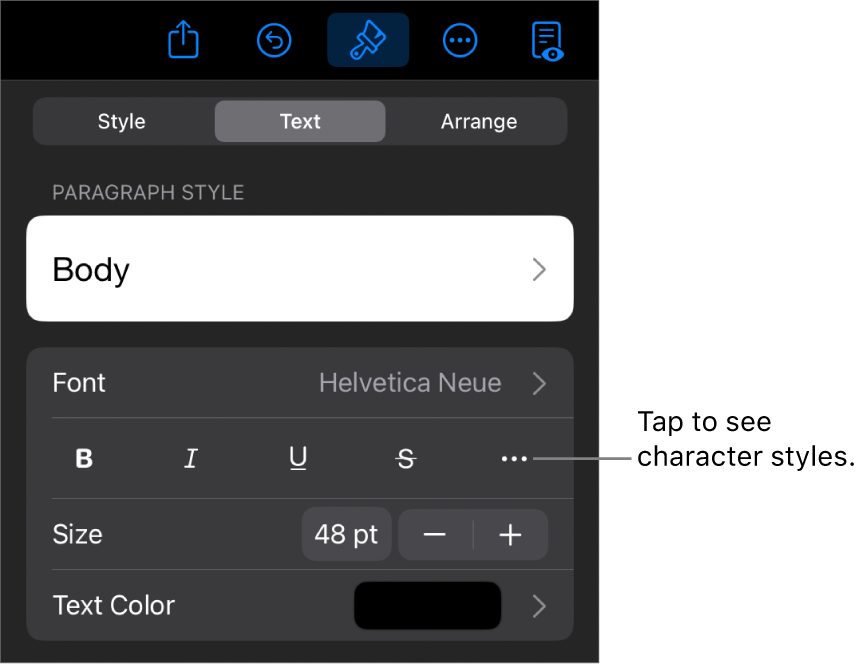
Task: Toggle Italic text formatting
Action: click(190, 458)
